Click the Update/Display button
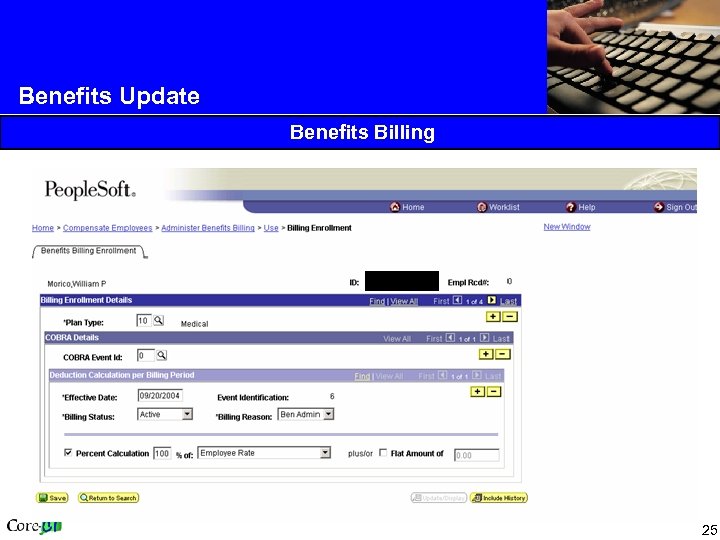Viewport: 720px width, 540px height. [x=439, y=498]
